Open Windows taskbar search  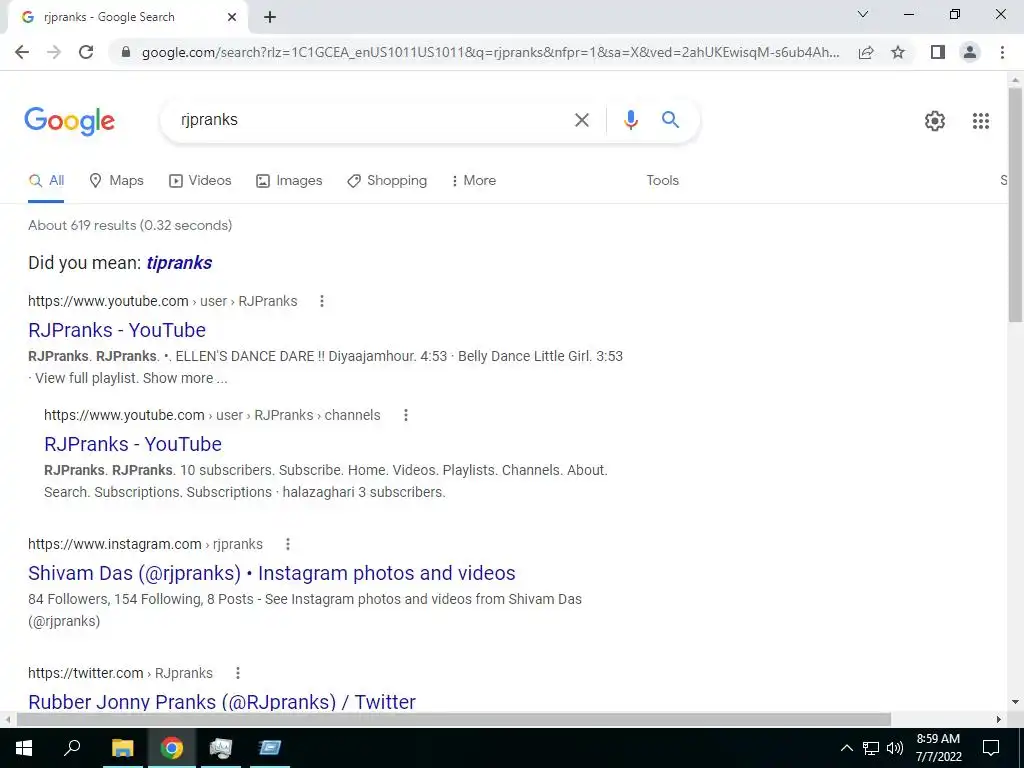[72, 748]
